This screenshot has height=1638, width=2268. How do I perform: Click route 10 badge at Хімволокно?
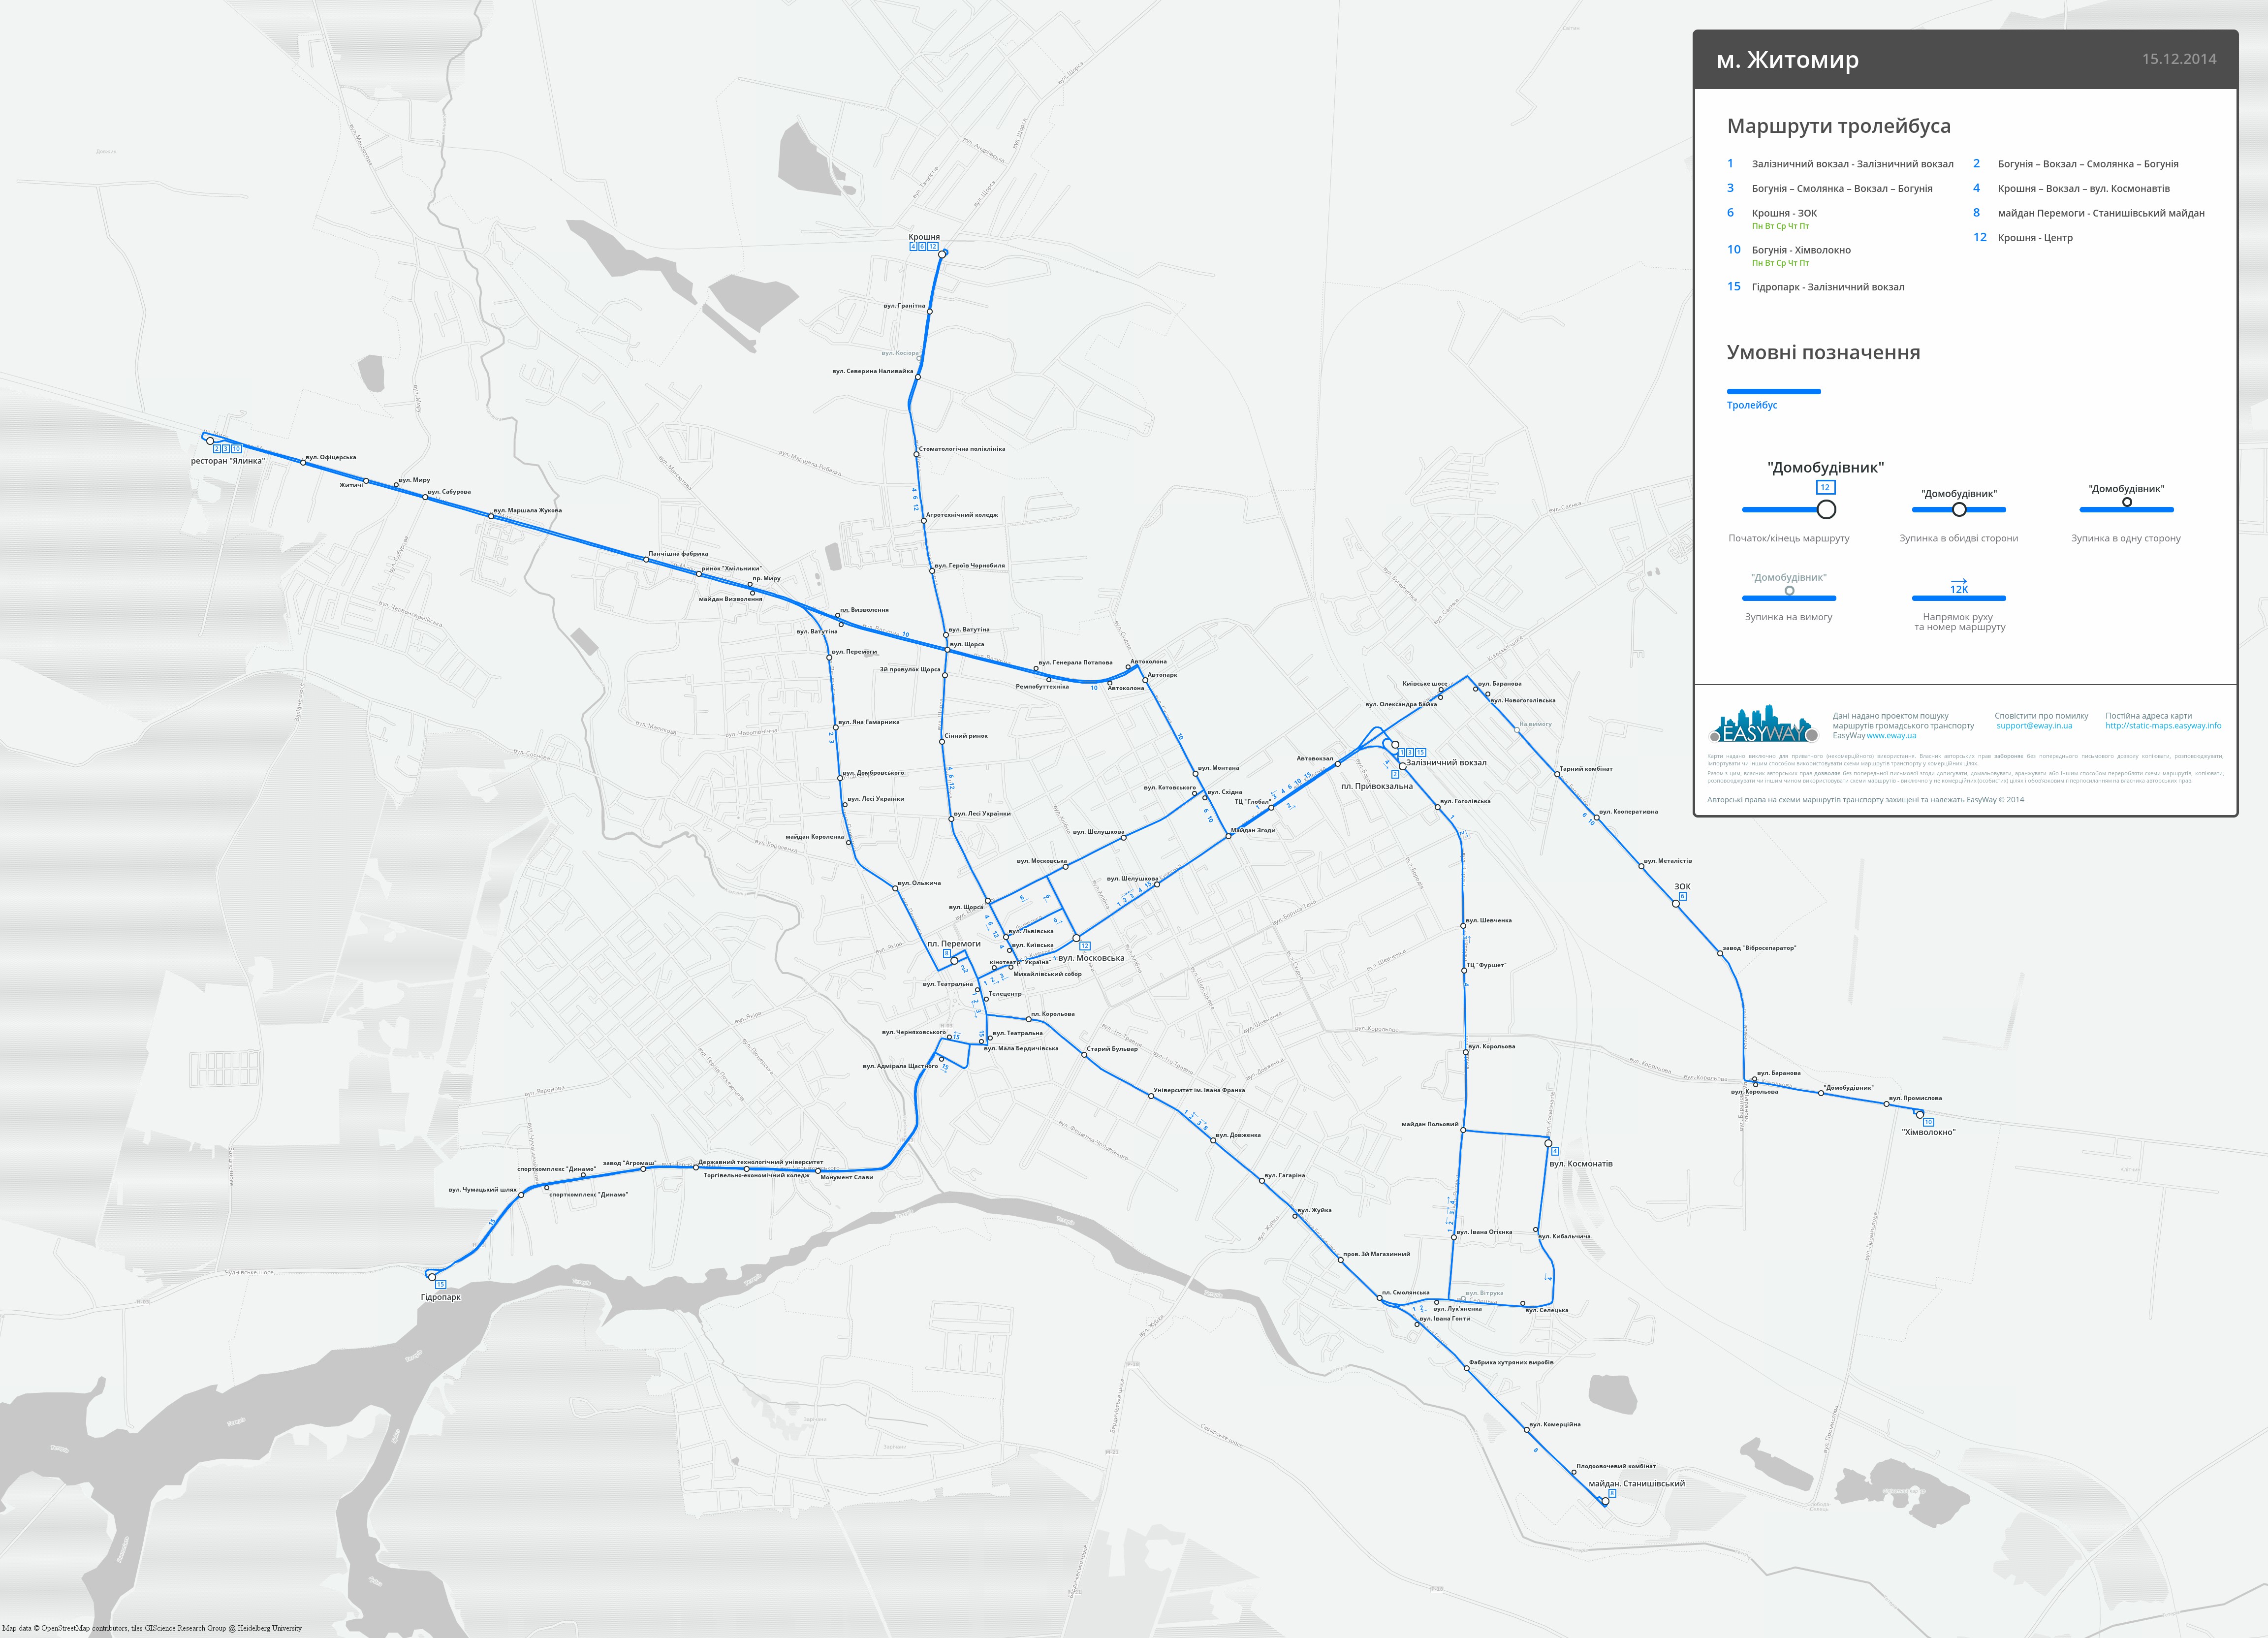click(x=1929, y=1122)
